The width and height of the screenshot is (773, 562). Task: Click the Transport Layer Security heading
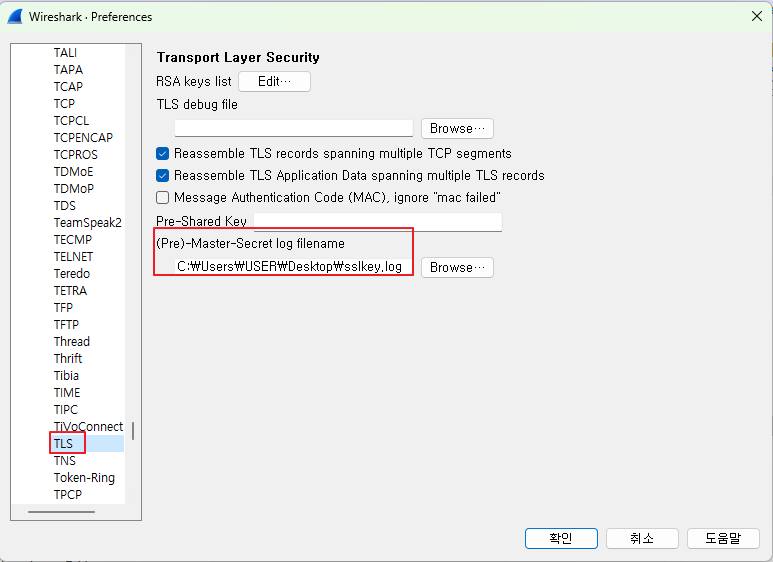(x=238, y=58)
